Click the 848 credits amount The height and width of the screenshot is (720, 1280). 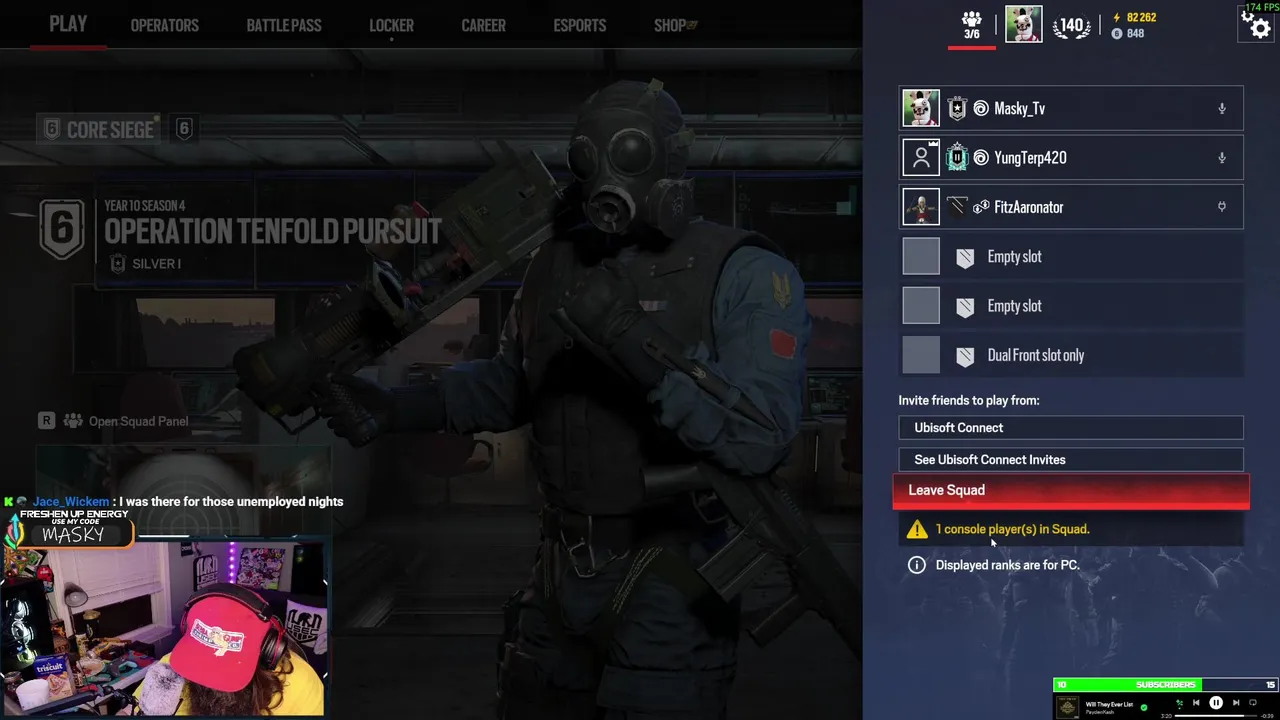(1135, 33)
